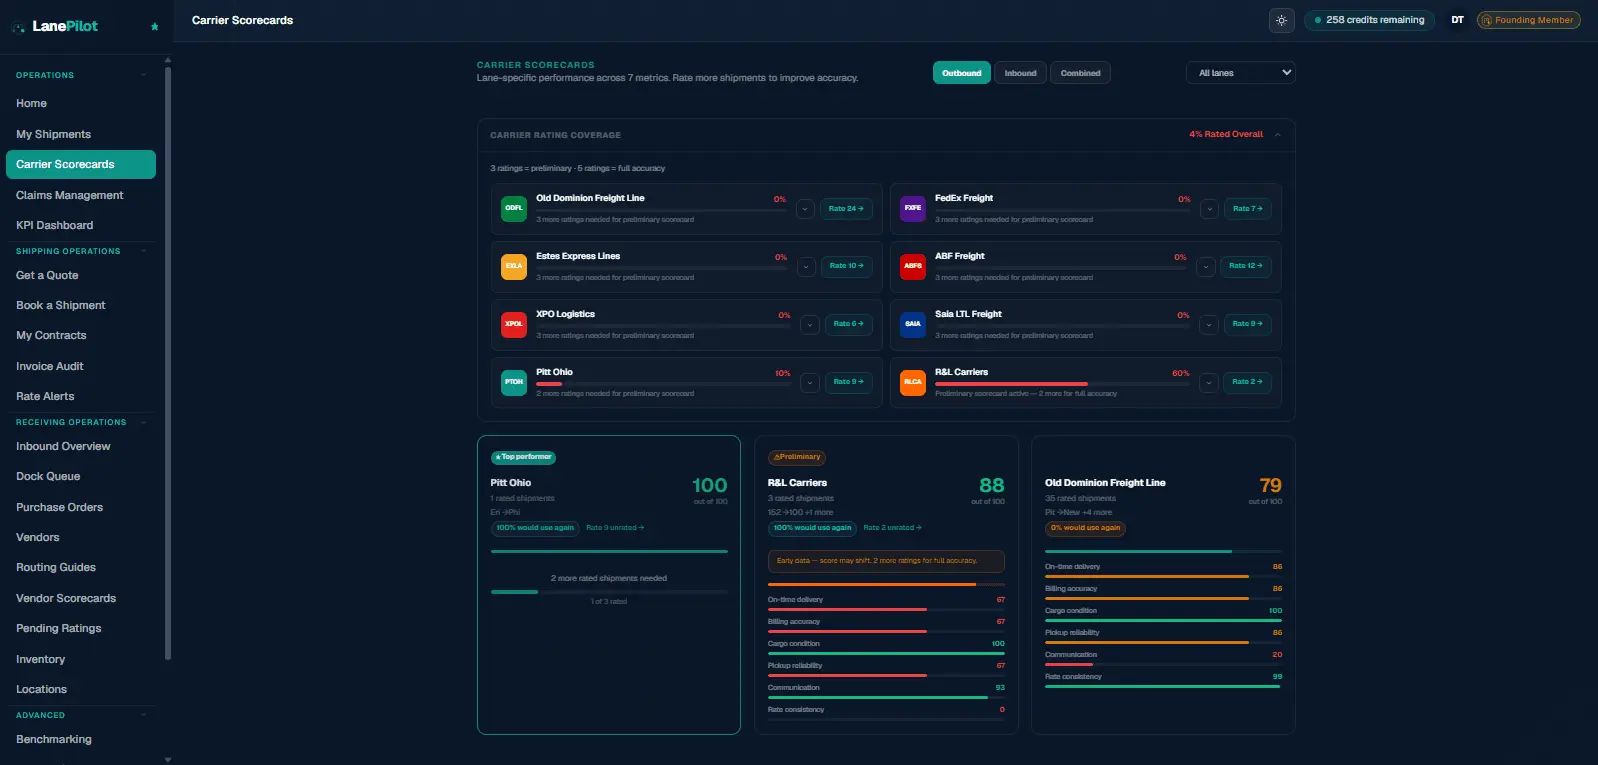The height and width of the screenshot is (765, 1598).
Task: Click the Top performer star badge
Action: pos(523,457)
